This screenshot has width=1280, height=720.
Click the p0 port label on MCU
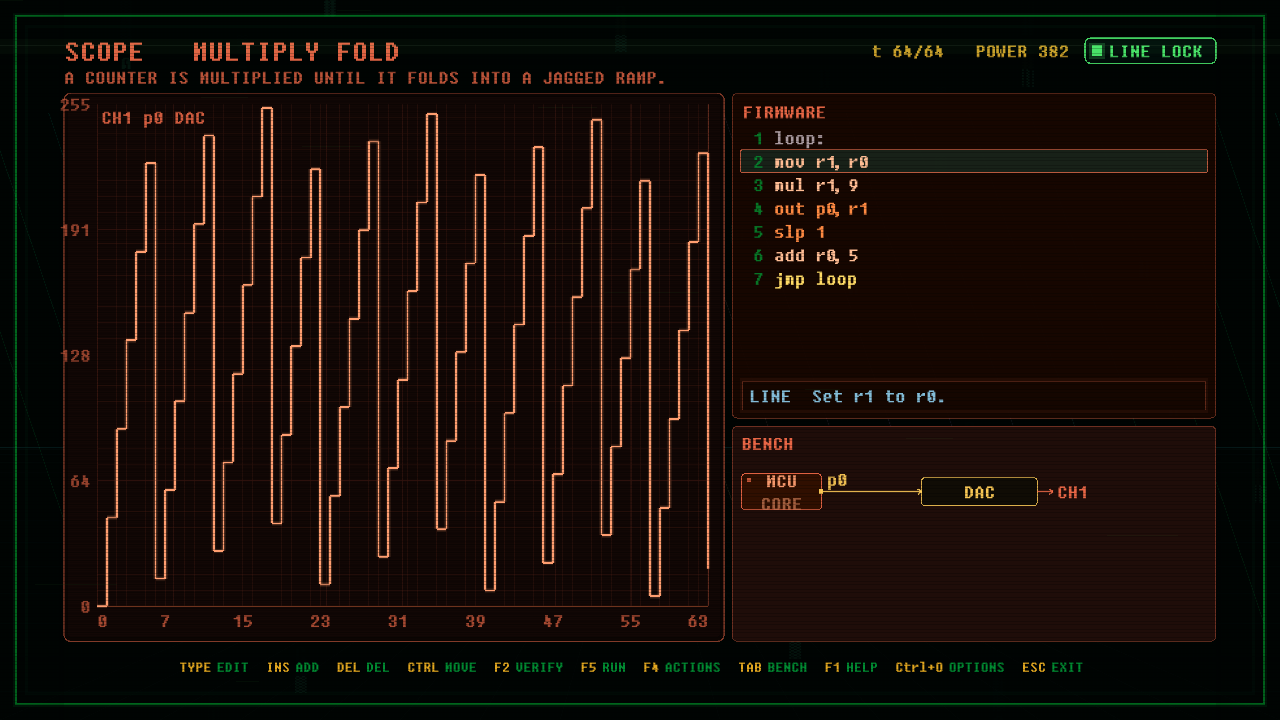pos(837,481)
